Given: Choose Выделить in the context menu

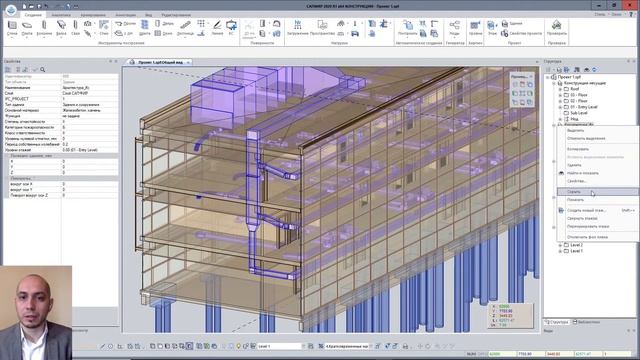Looking at the screenshot, I should coord(597,130).
